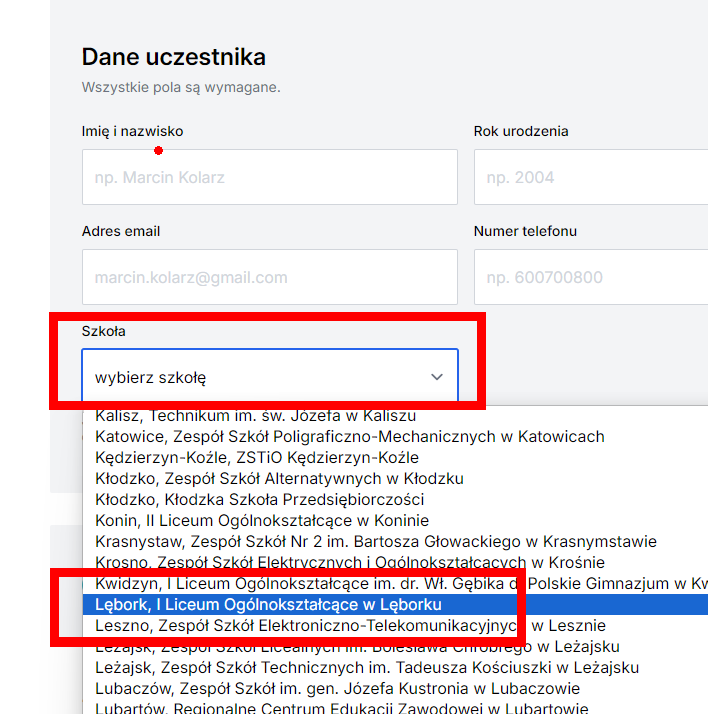Click the Imię i nazwisko input field
The image size is (708, 714).
(x=269, y=177)
